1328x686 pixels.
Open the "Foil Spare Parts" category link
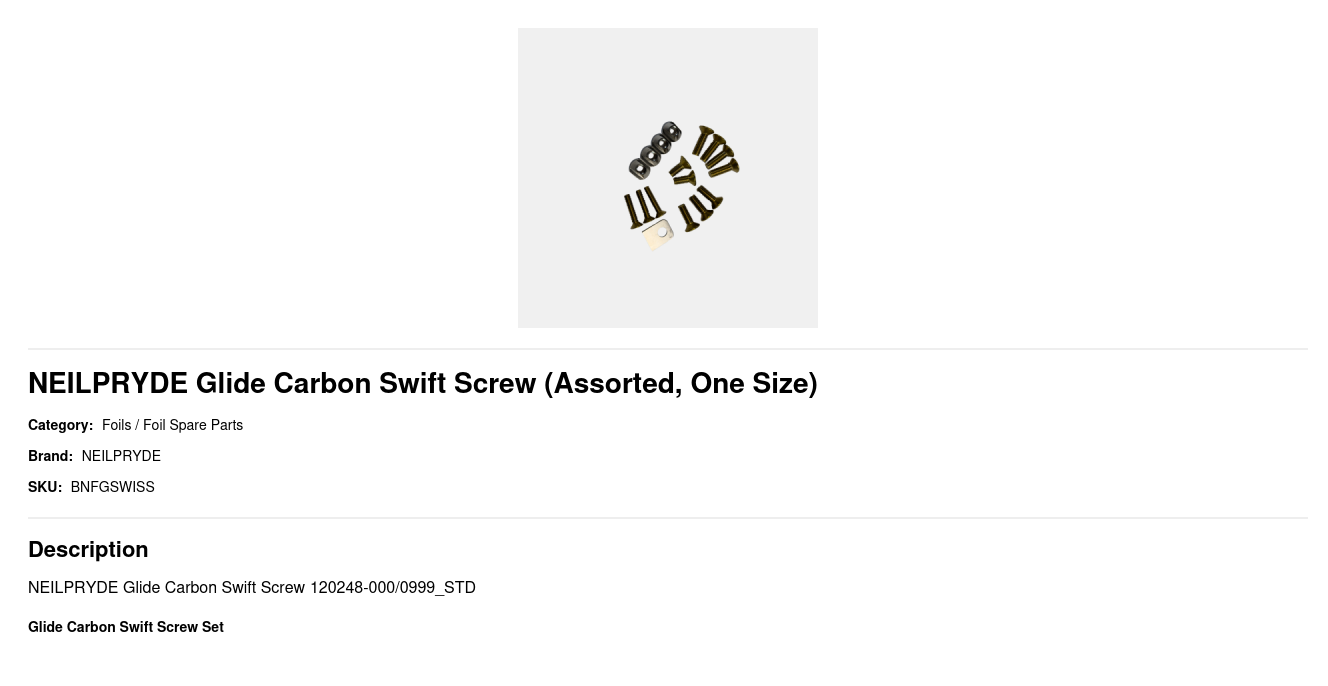(x=193, y=425)
